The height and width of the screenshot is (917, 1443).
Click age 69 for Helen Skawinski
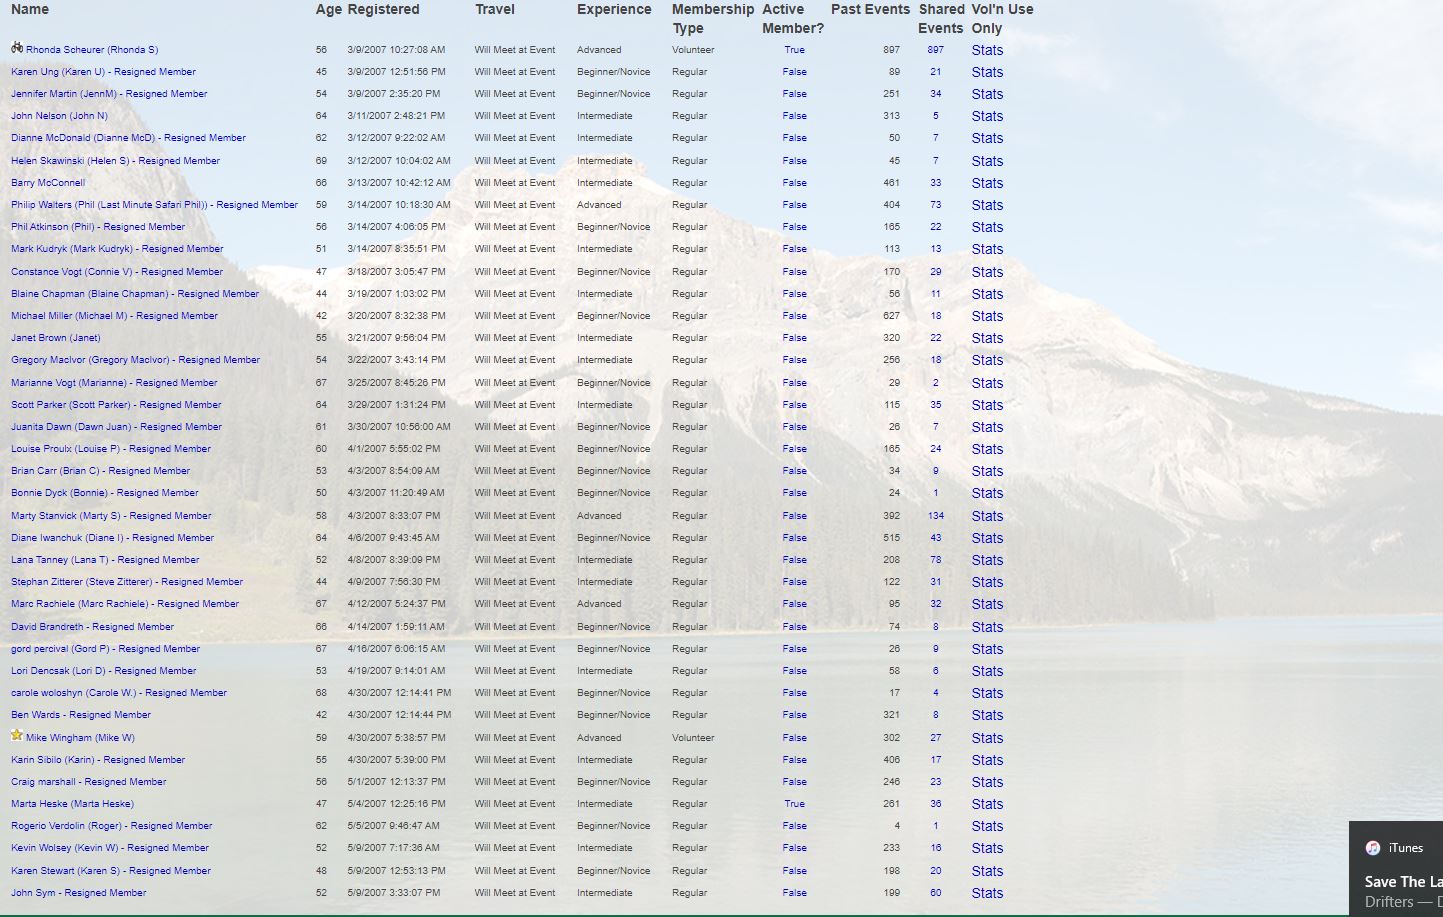click(321, 161)
